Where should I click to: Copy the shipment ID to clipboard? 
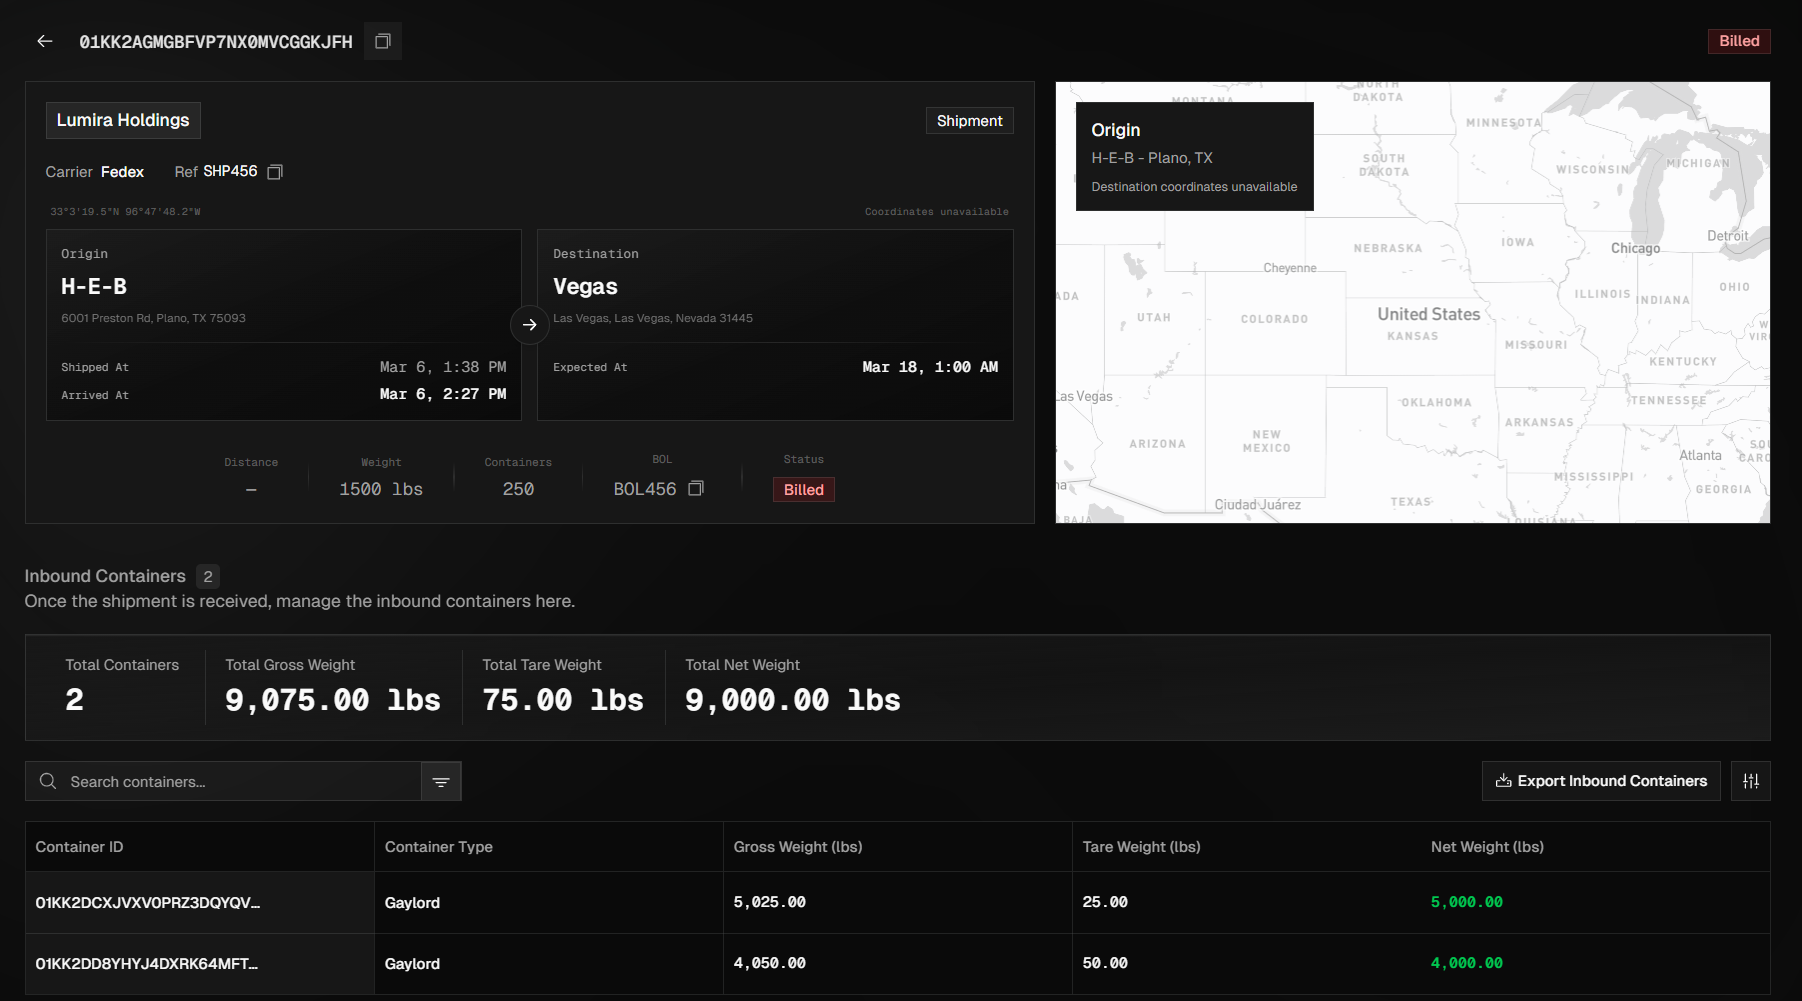point(382,41)
